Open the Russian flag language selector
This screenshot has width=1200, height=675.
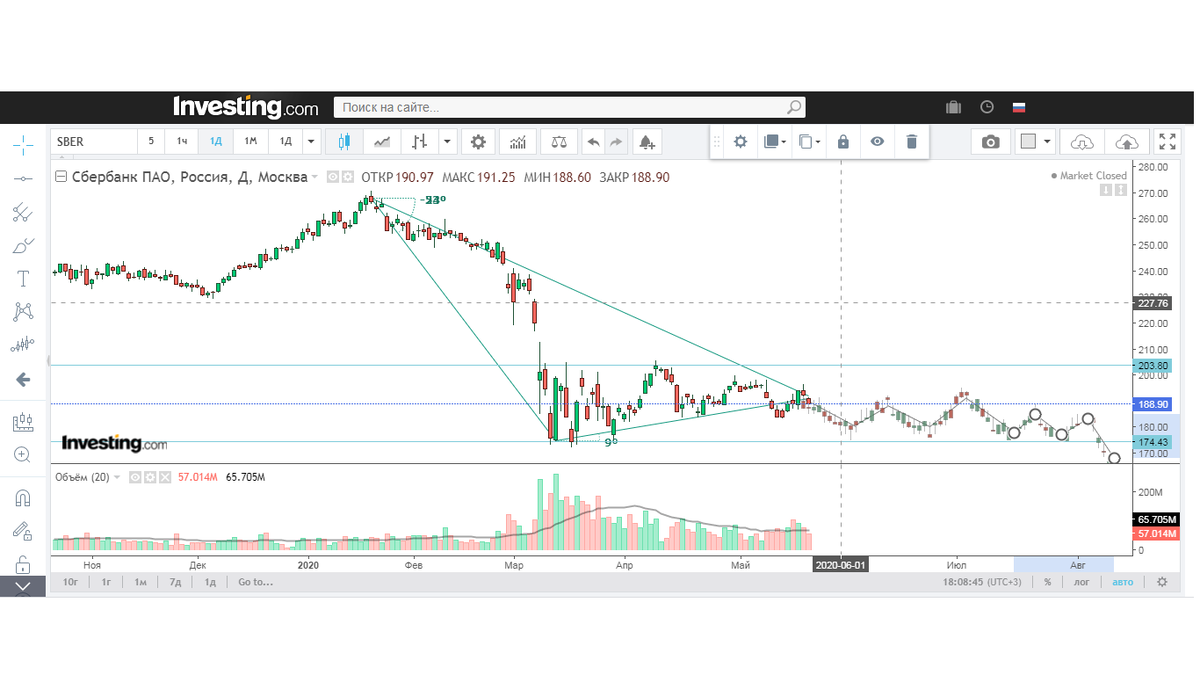pos(1020,107)
